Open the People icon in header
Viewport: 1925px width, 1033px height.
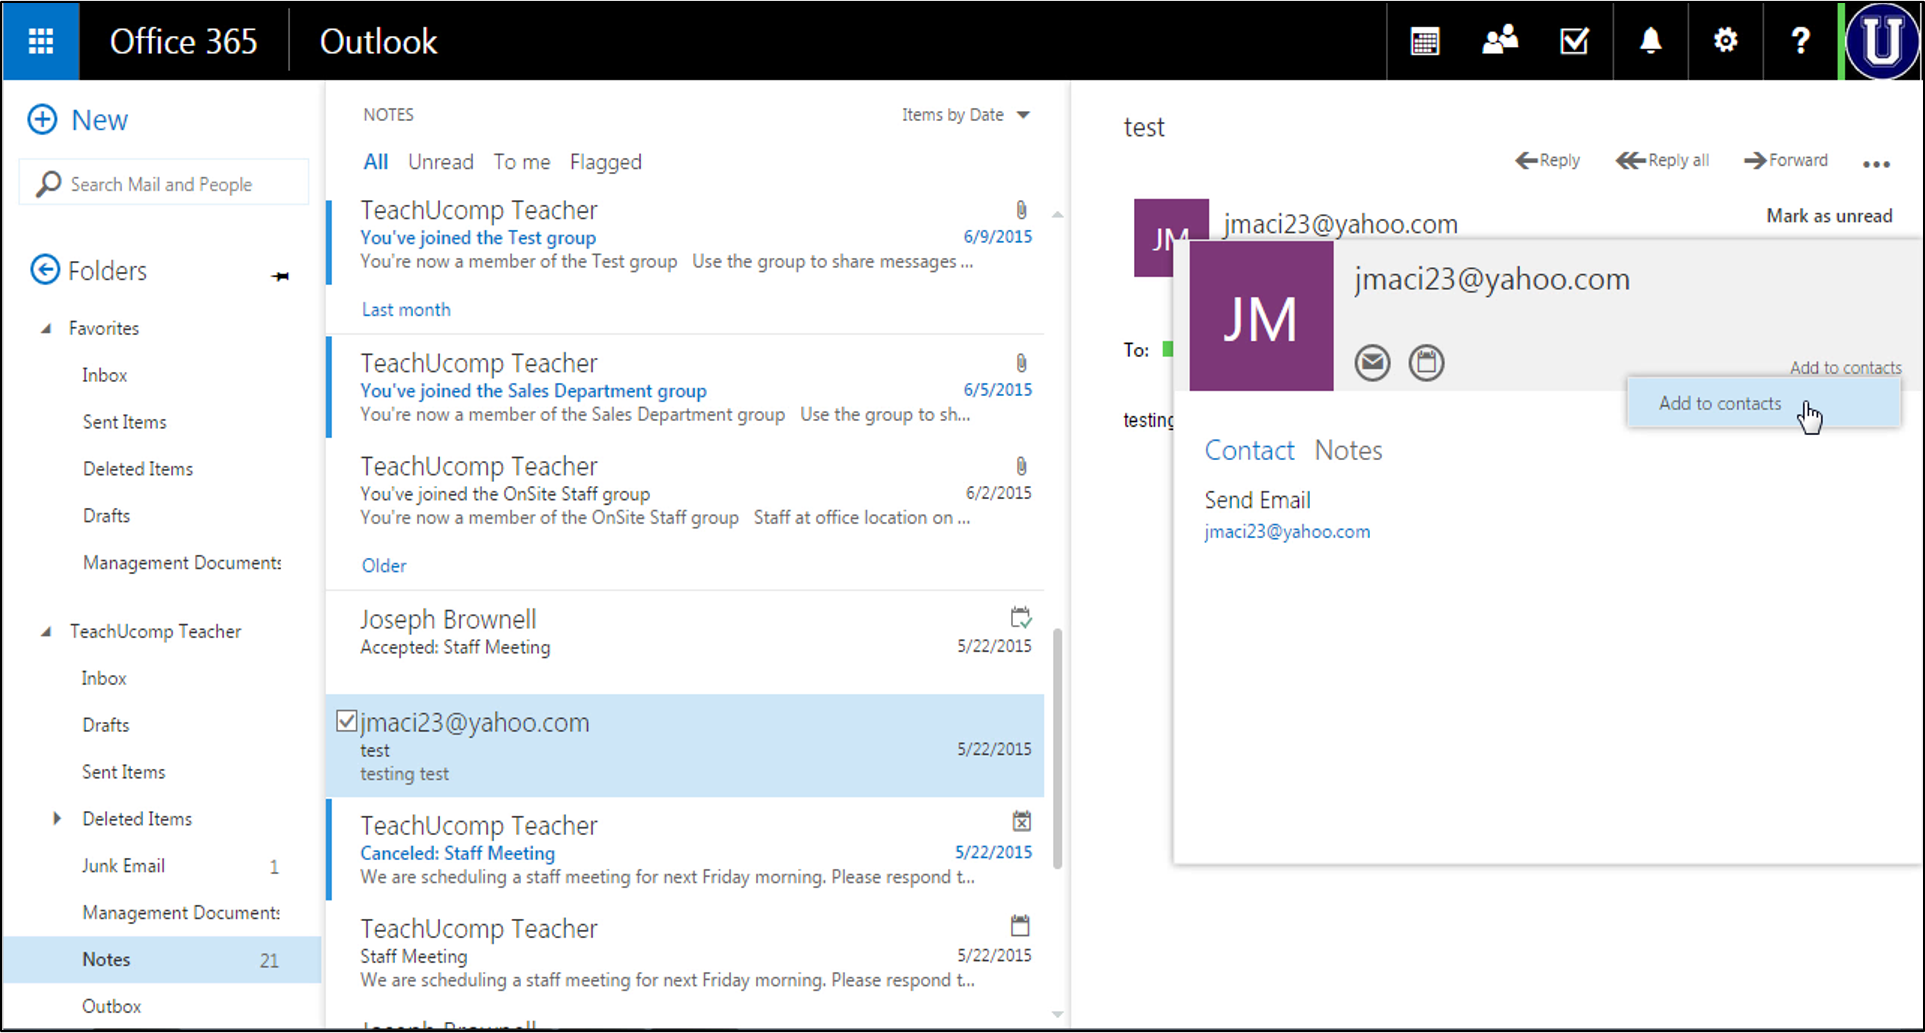(1499, 41)
